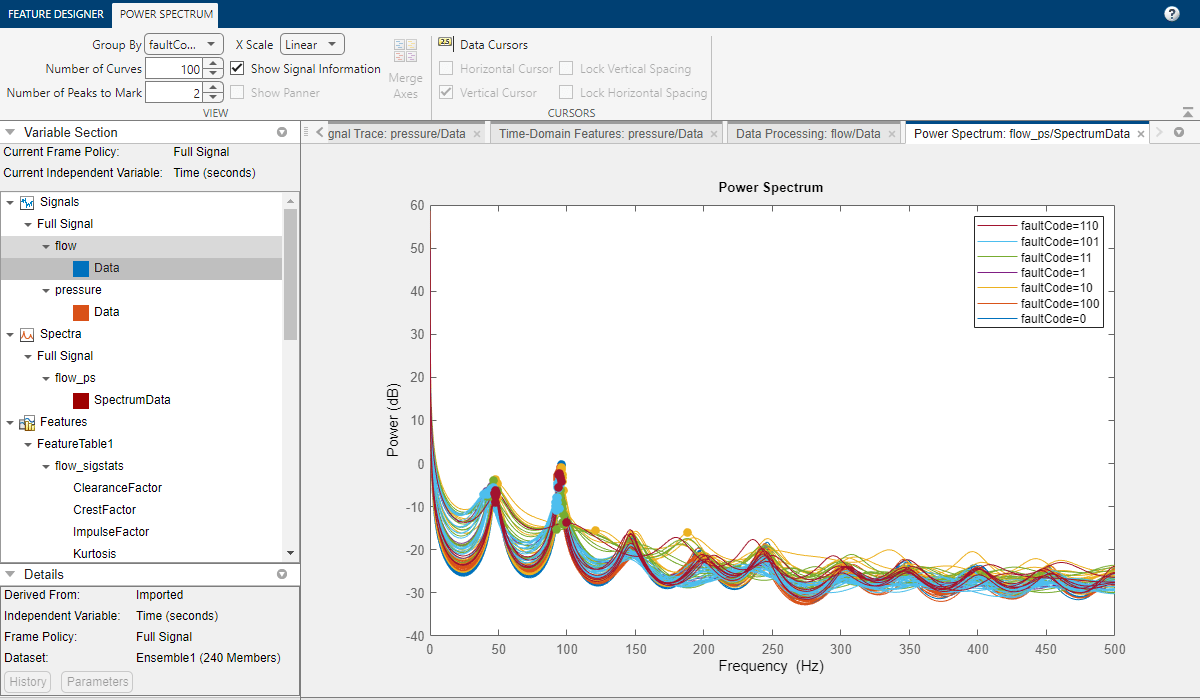Viewport: 1200px width, 700px height.
Task: Click the Features table icon in tree
Action: click(x=27, y=422)
